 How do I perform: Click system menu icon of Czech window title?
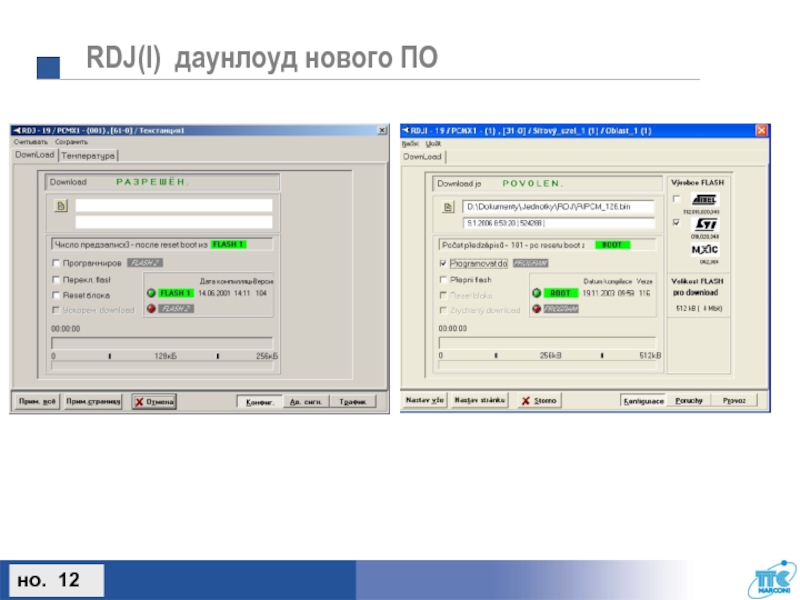point(406,131)
